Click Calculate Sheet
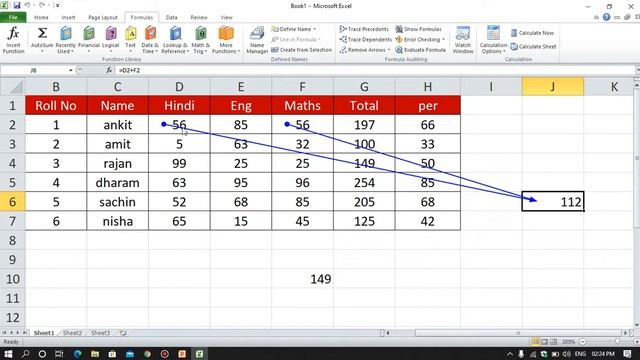This screenshot has height=360, width=640. 533,47
